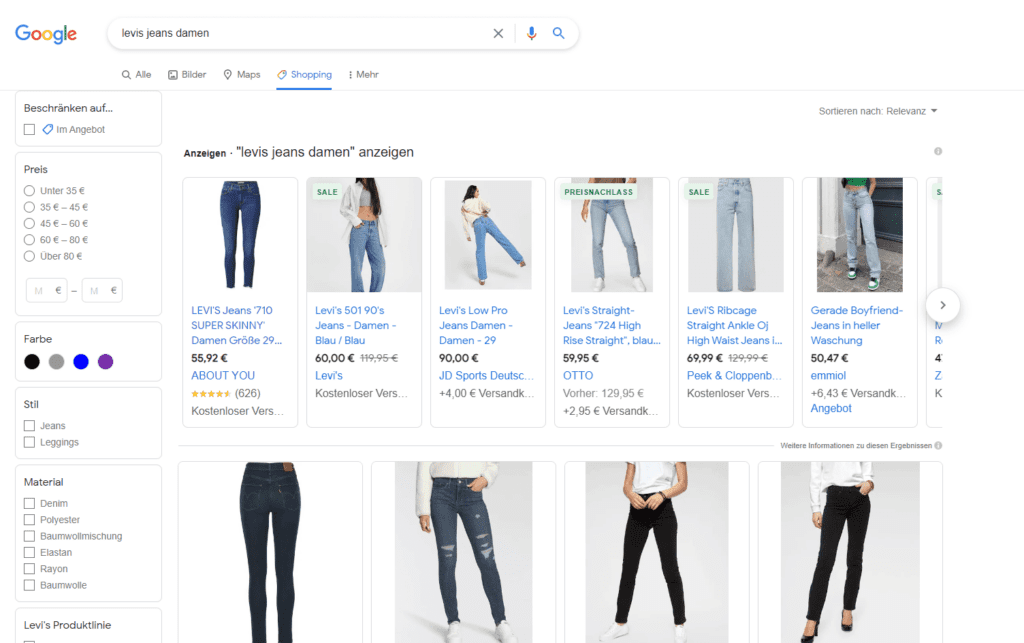Select price range '45 € – 60 €'
The height and width of the screenshot is (643, 1024).
(x=29, y=223)
